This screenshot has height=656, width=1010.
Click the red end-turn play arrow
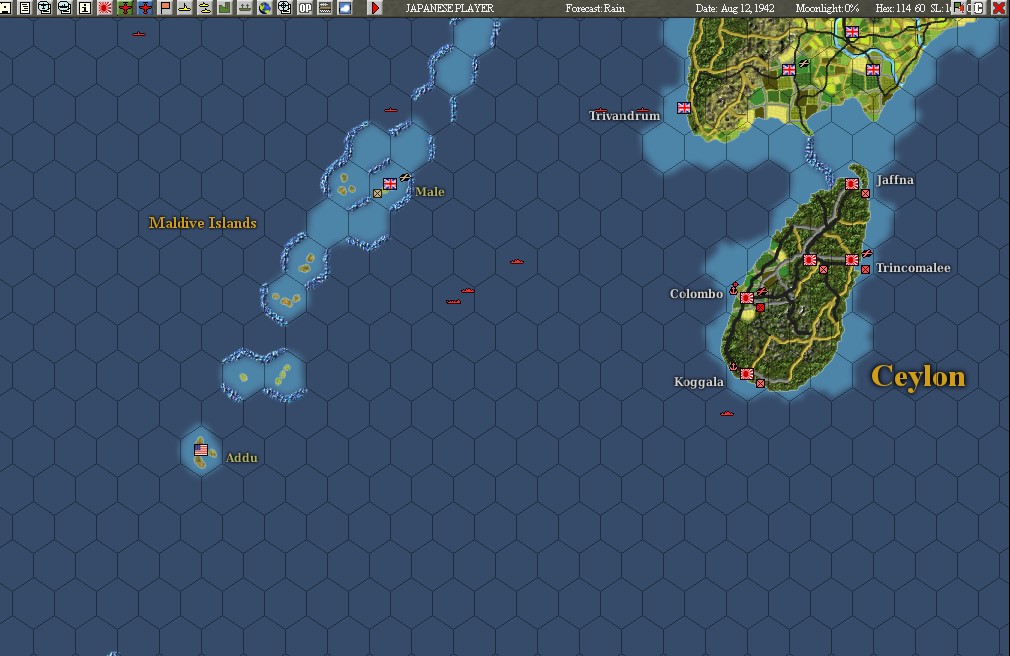[375, 8]
